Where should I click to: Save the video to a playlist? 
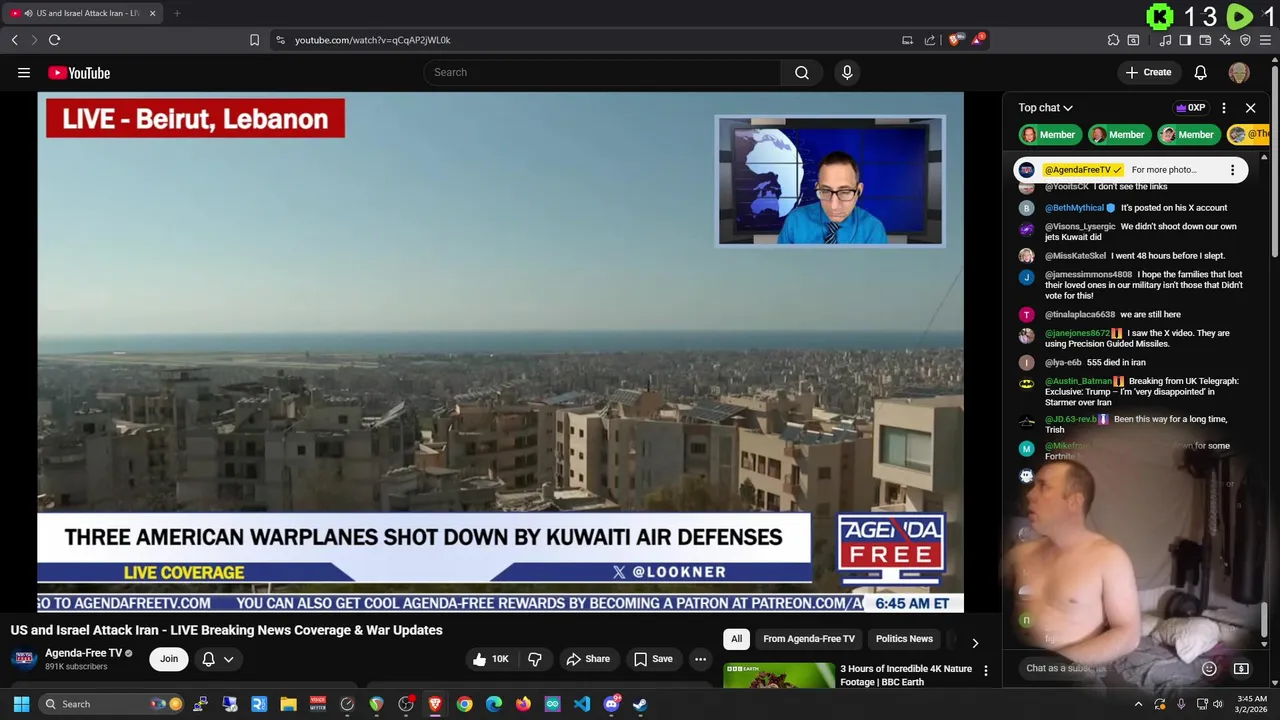652,659
